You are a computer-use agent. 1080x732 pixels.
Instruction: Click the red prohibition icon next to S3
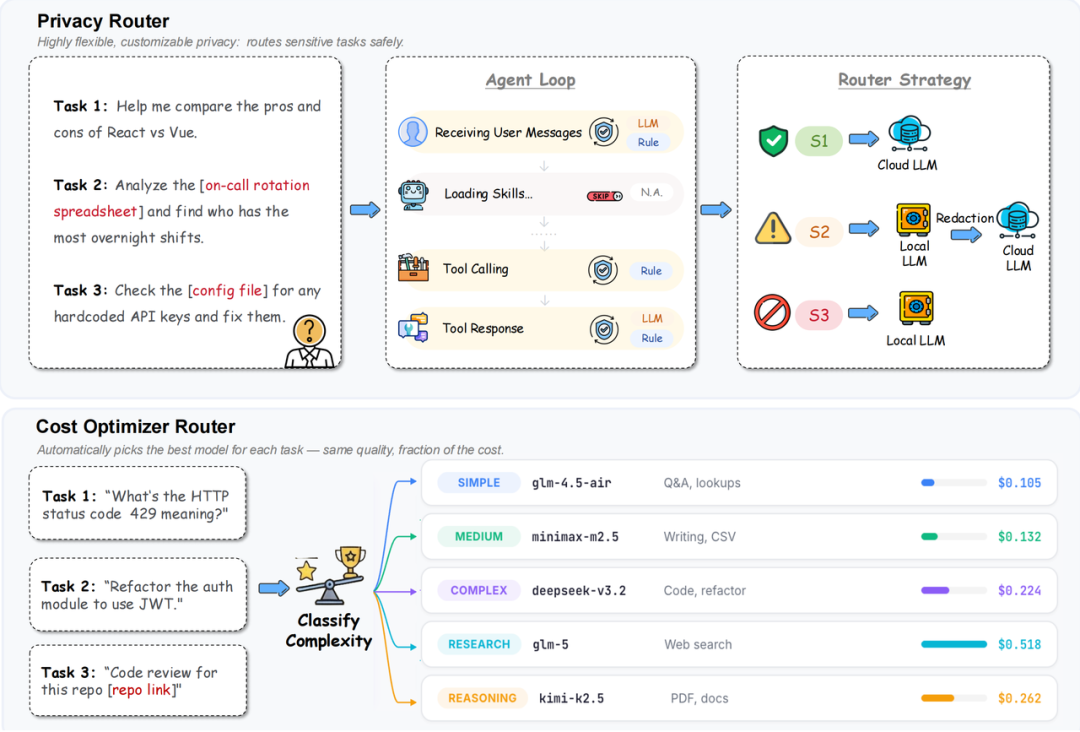click(771, 313)
